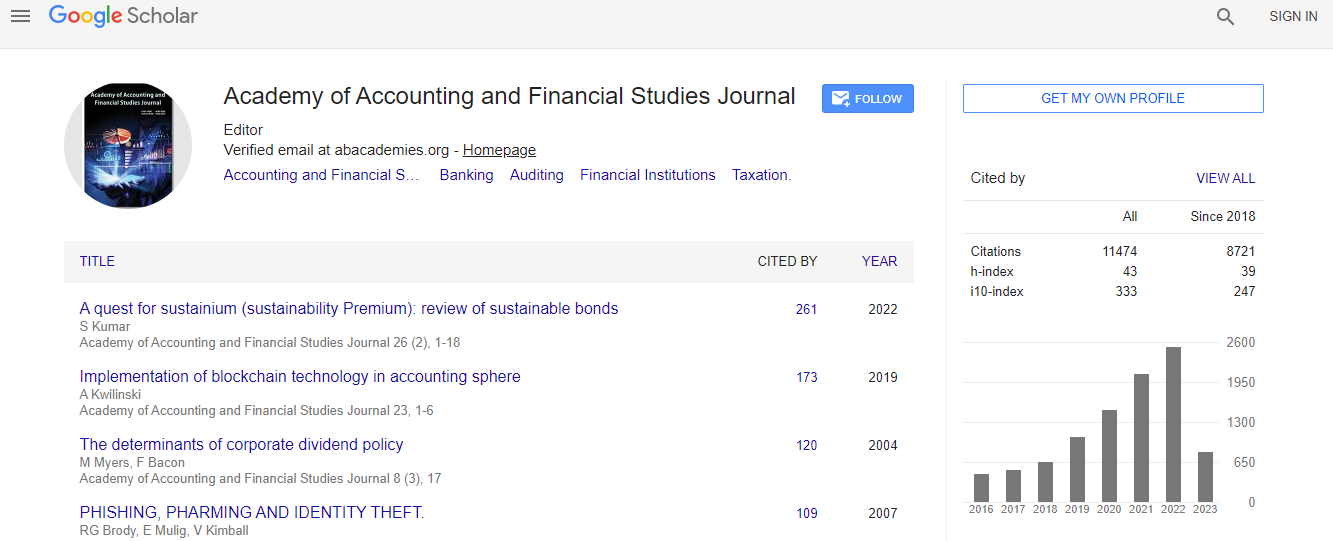The width and height of the screenshot is (1333, 541).
Task: Click the 2022 bar in citations chart
Action: (x=1173, y=424)
